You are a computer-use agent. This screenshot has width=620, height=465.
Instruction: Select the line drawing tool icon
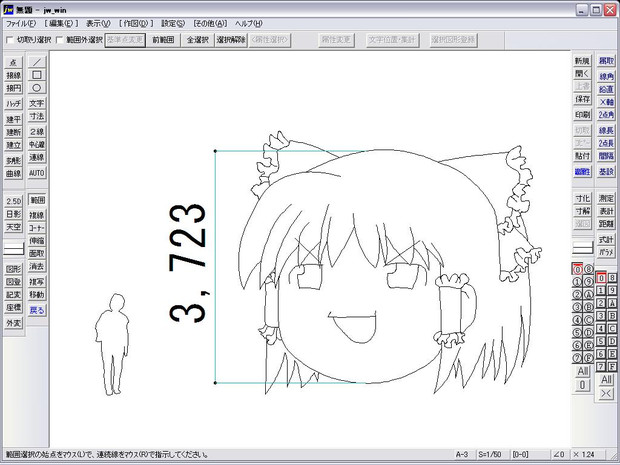click(x=37, y=62)
